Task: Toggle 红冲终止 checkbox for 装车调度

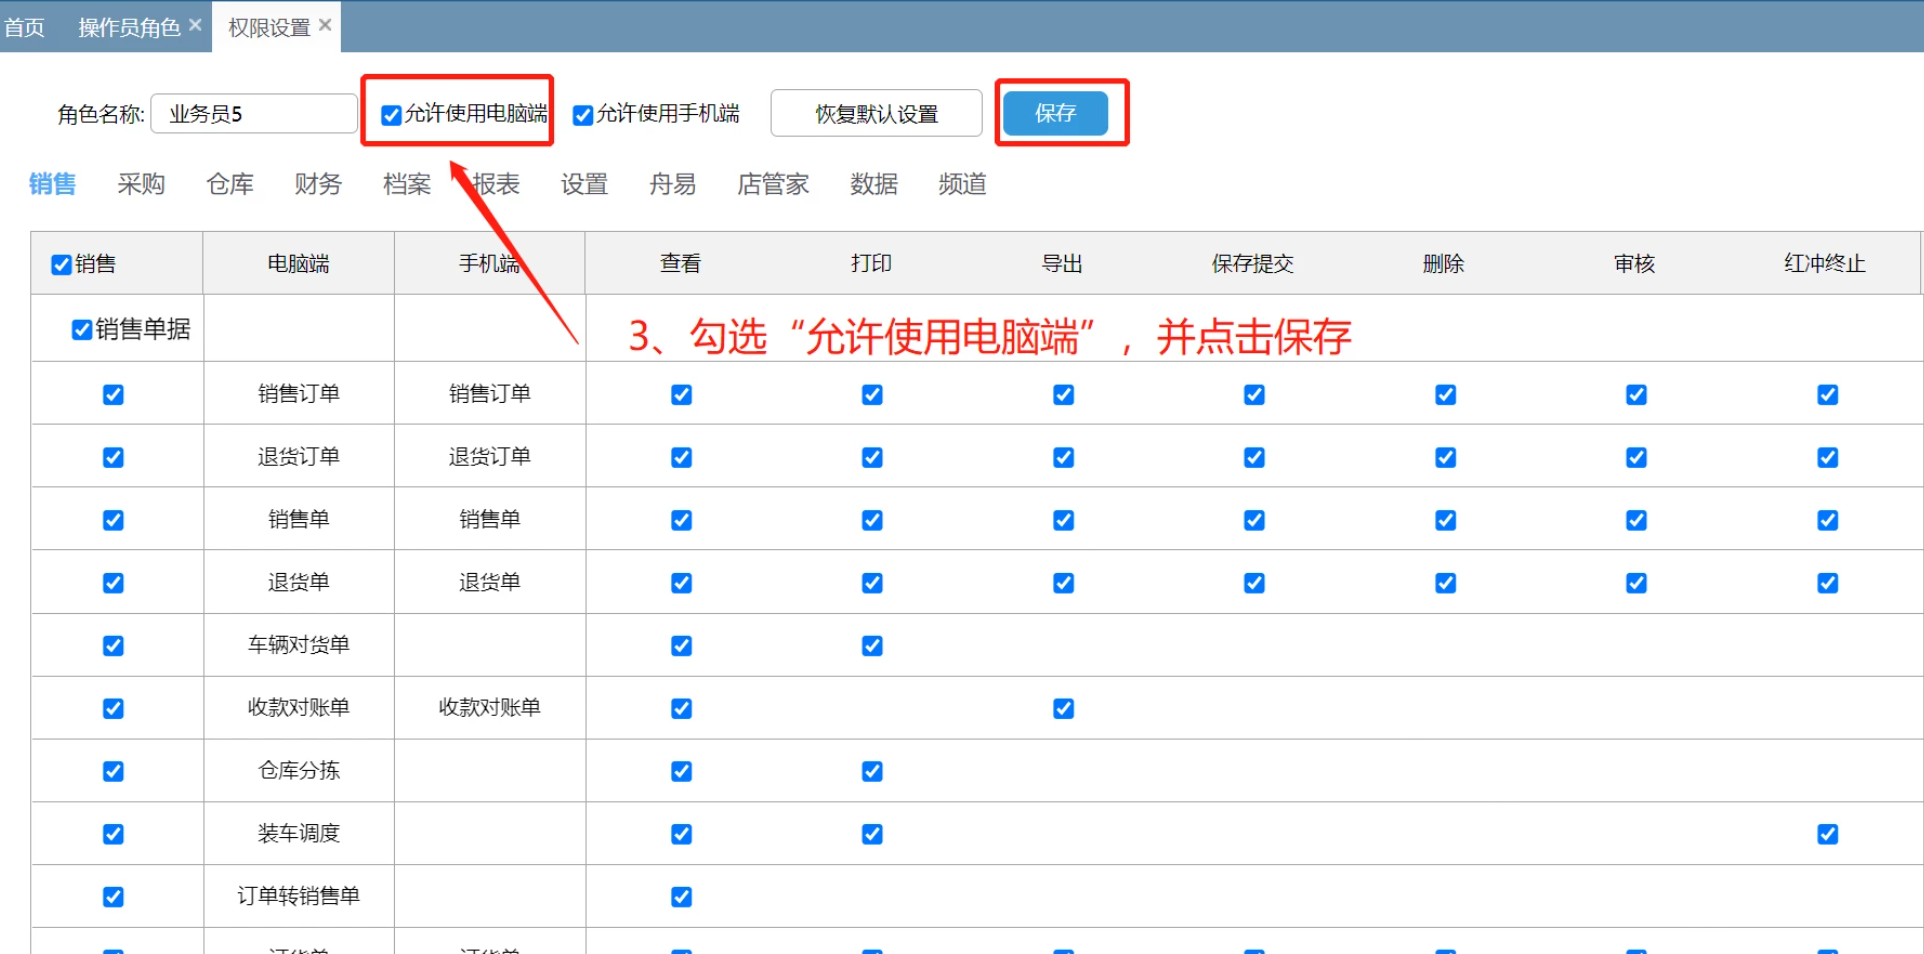Action: (1827, 834)
